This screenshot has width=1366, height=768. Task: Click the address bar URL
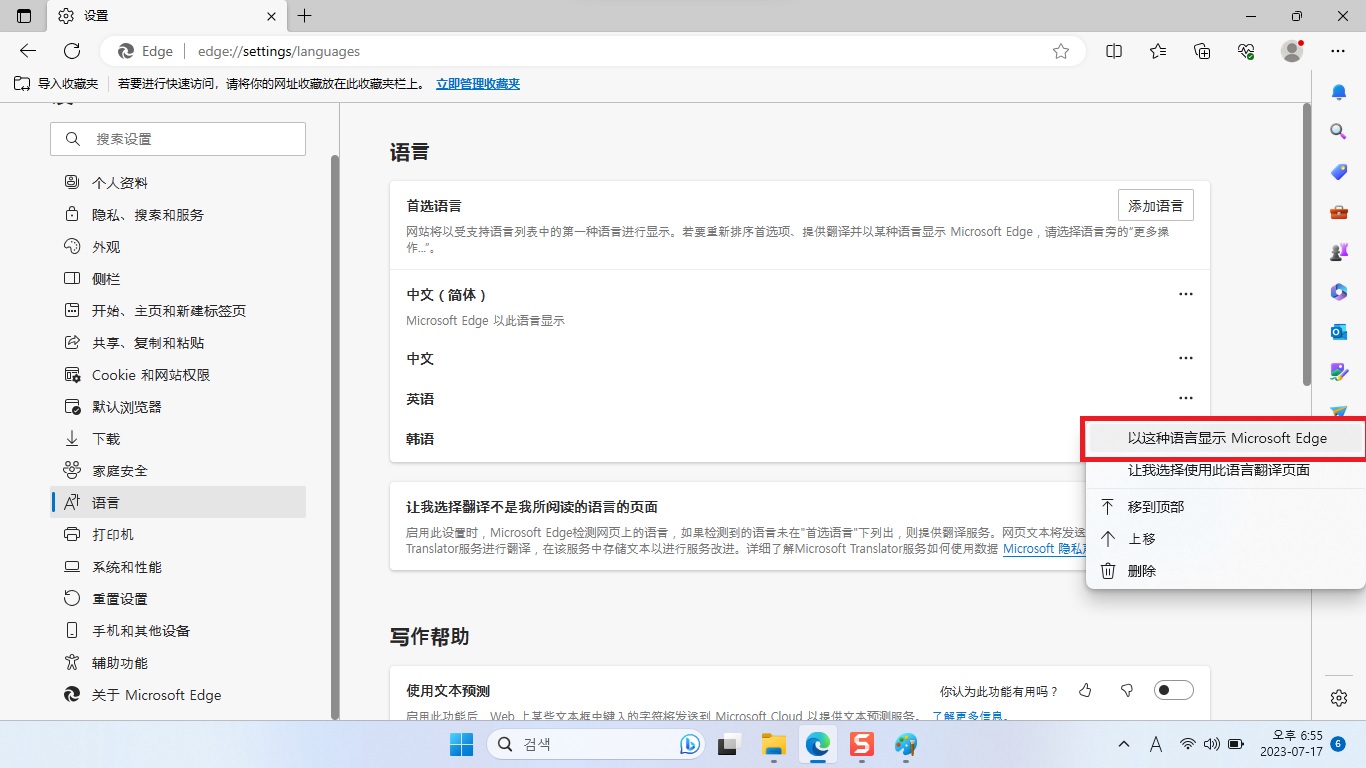(278, 51)
